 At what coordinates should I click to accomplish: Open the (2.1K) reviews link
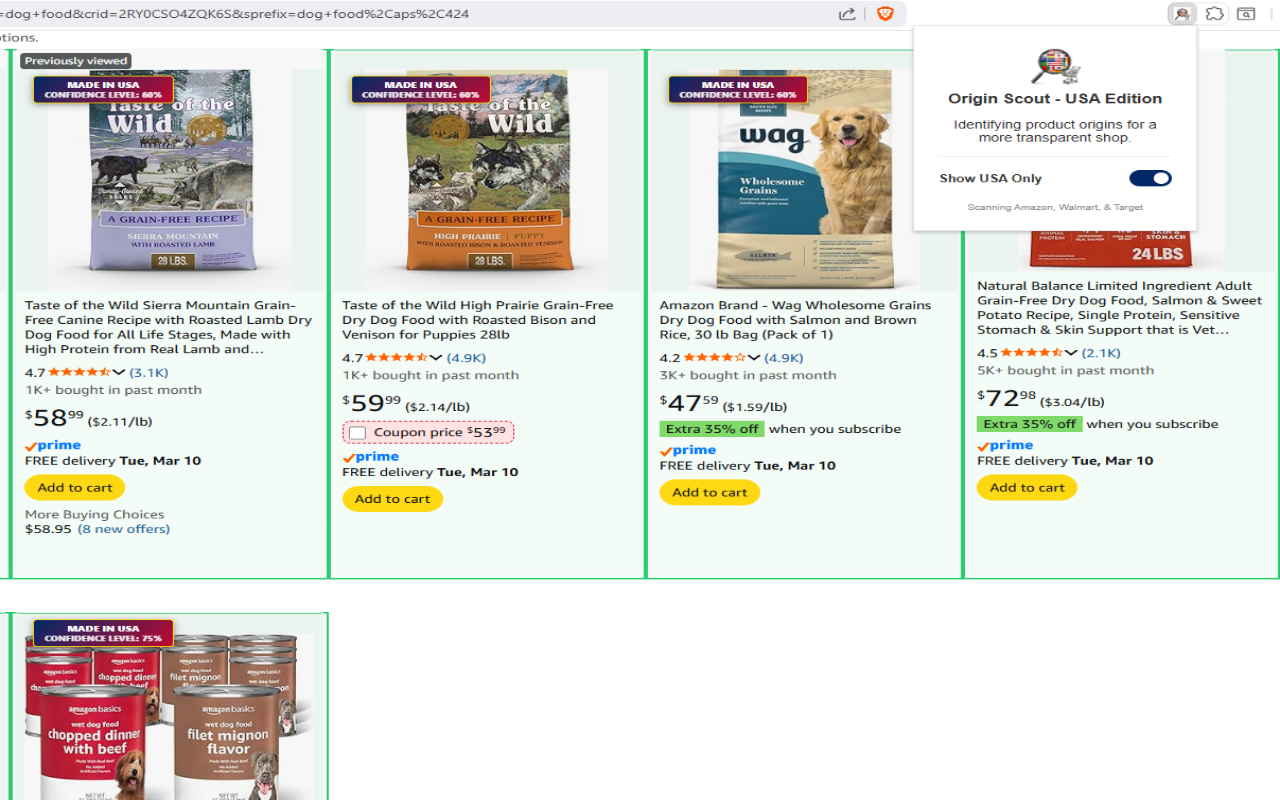pos(1101,352)
